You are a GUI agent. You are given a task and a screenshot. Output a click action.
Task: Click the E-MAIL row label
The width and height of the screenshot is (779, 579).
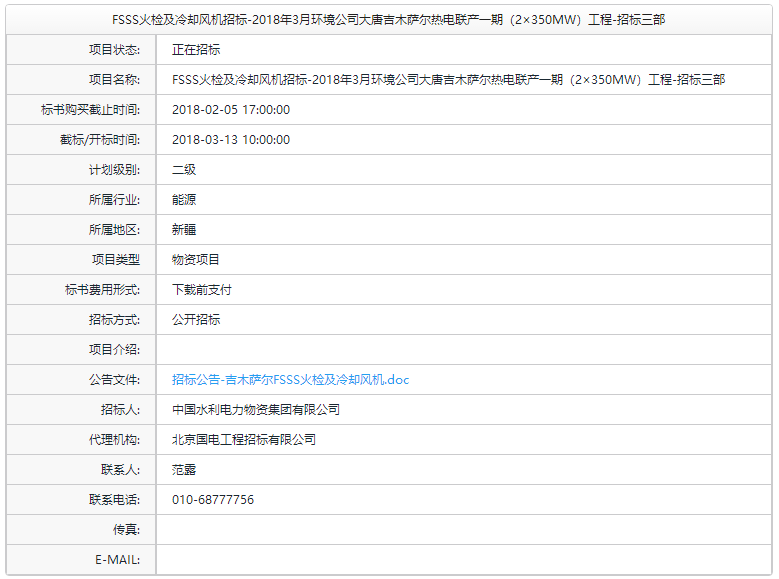click(x=117, y=560)
